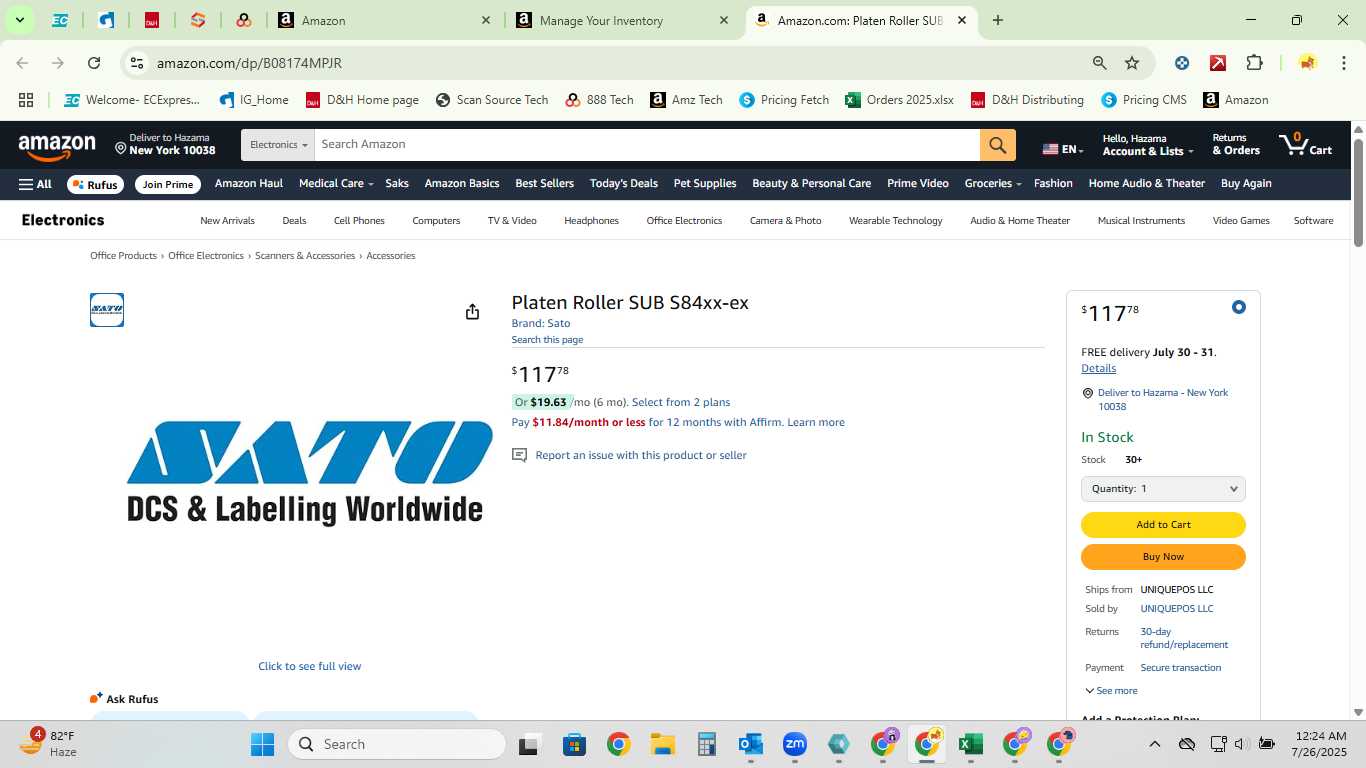
Task: Click the Amazon logo home link
Action: (57, 146)
